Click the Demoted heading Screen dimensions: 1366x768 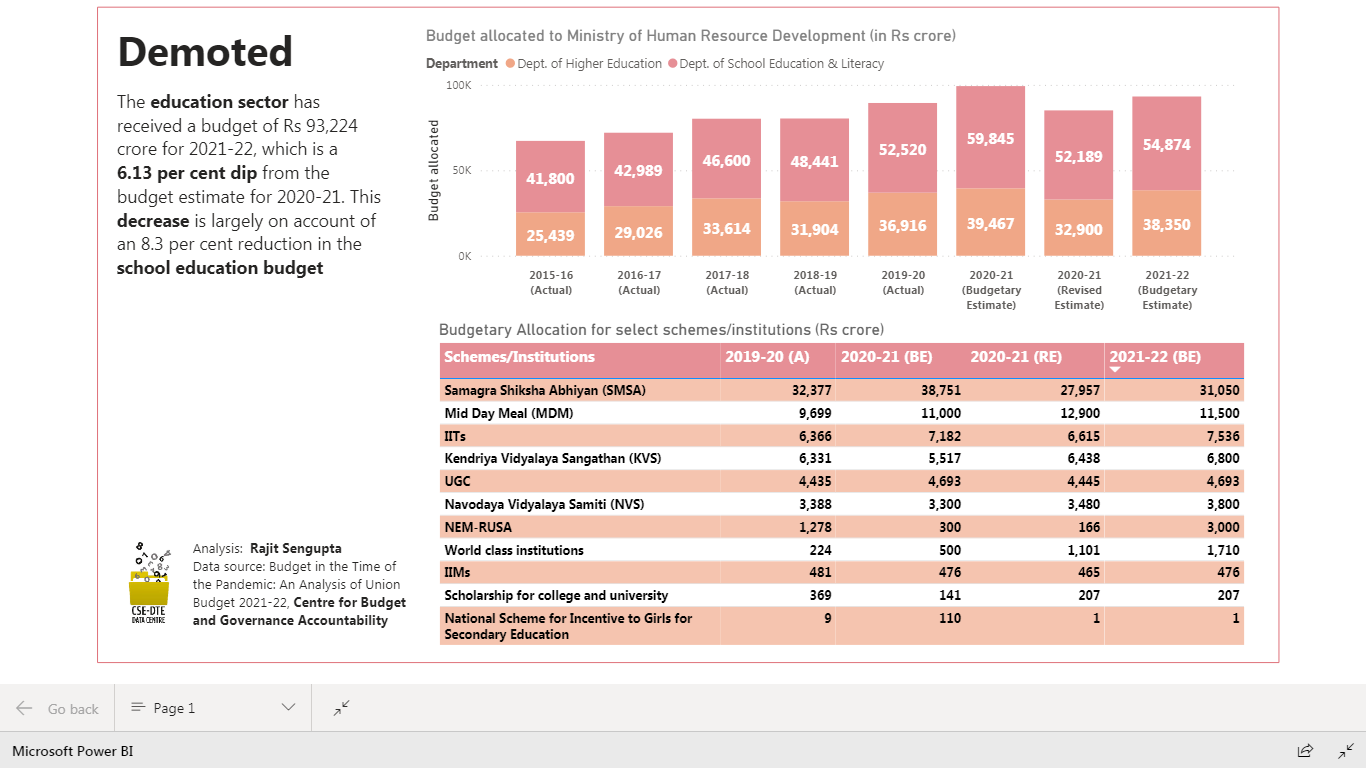coord(205,52)
